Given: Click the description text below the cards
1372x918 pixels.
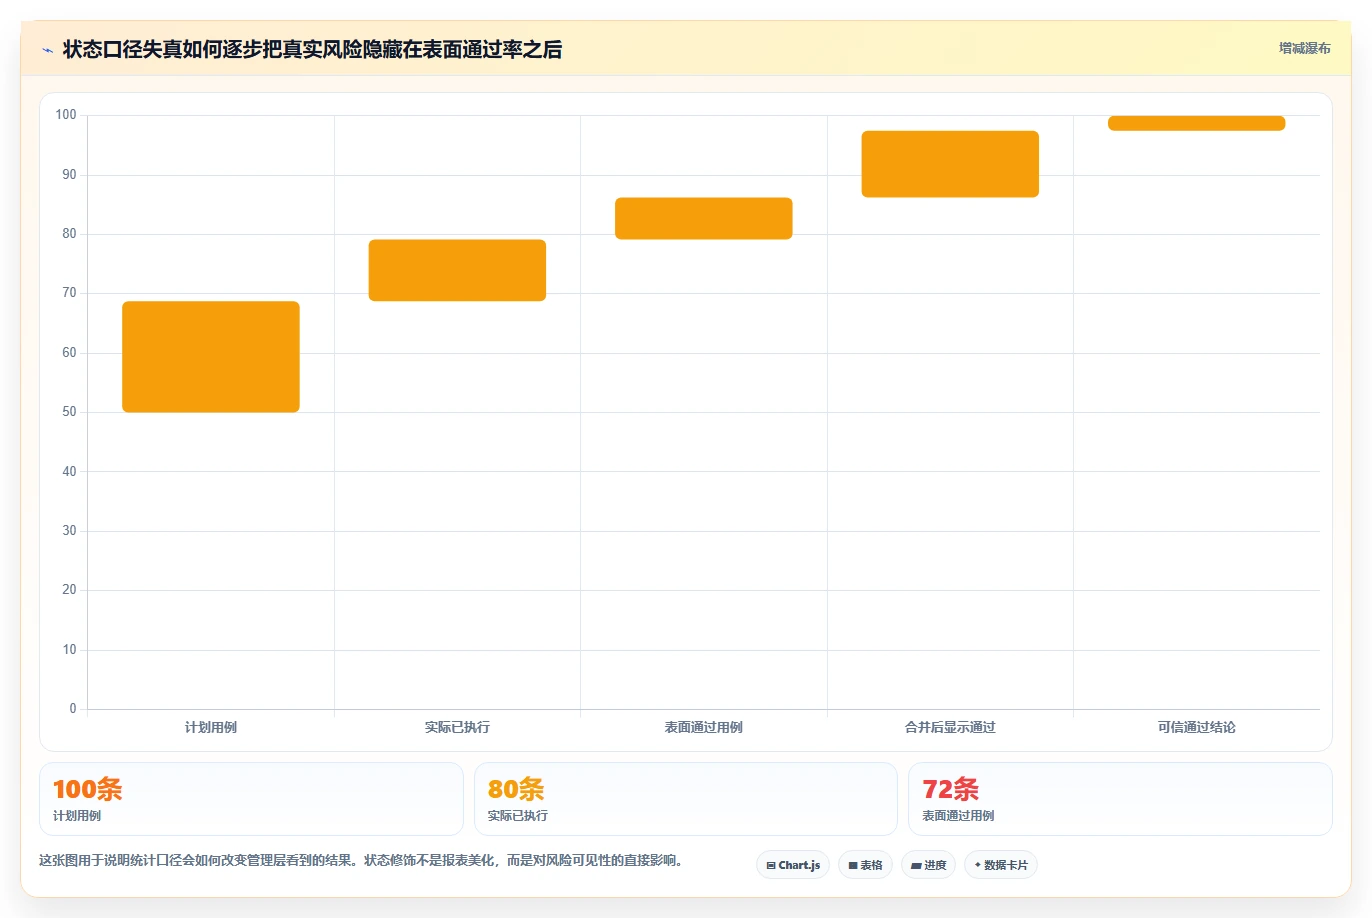Looking at the screenshot, I should pos(361,860).
